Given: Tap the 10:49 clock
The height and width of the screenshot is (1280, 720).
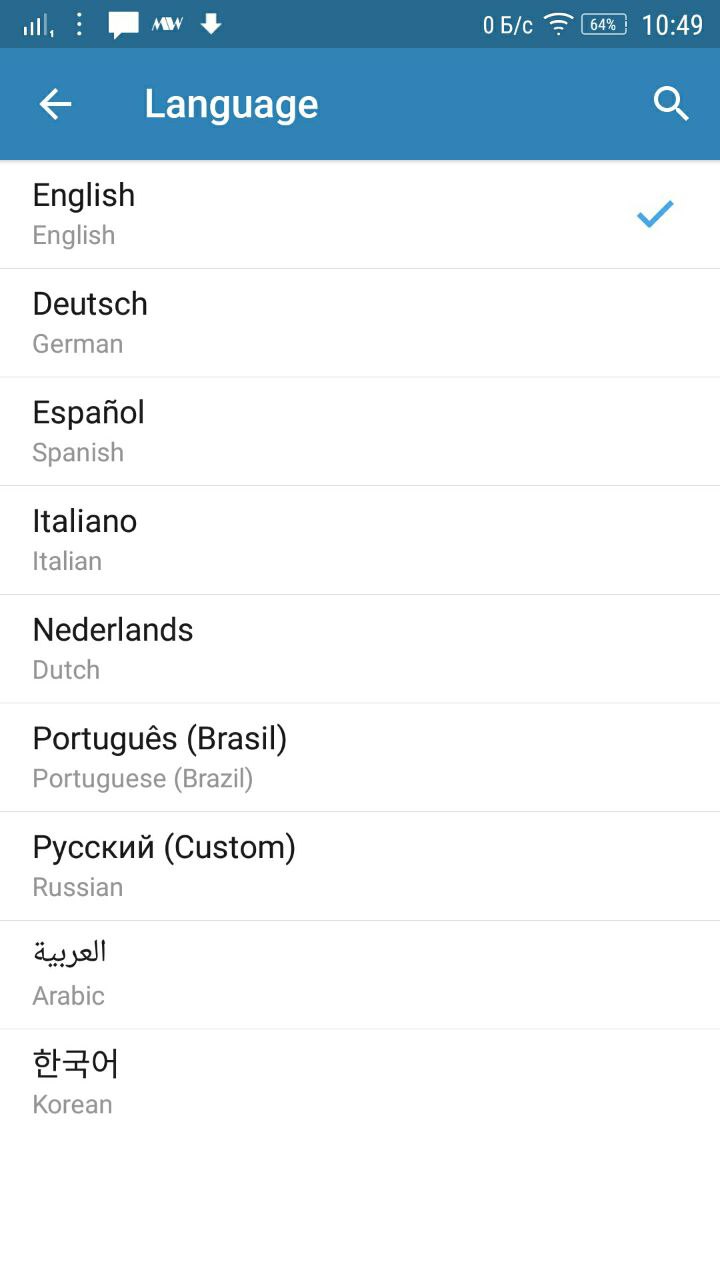Looking at the screenshot, I should click(672, 24).
